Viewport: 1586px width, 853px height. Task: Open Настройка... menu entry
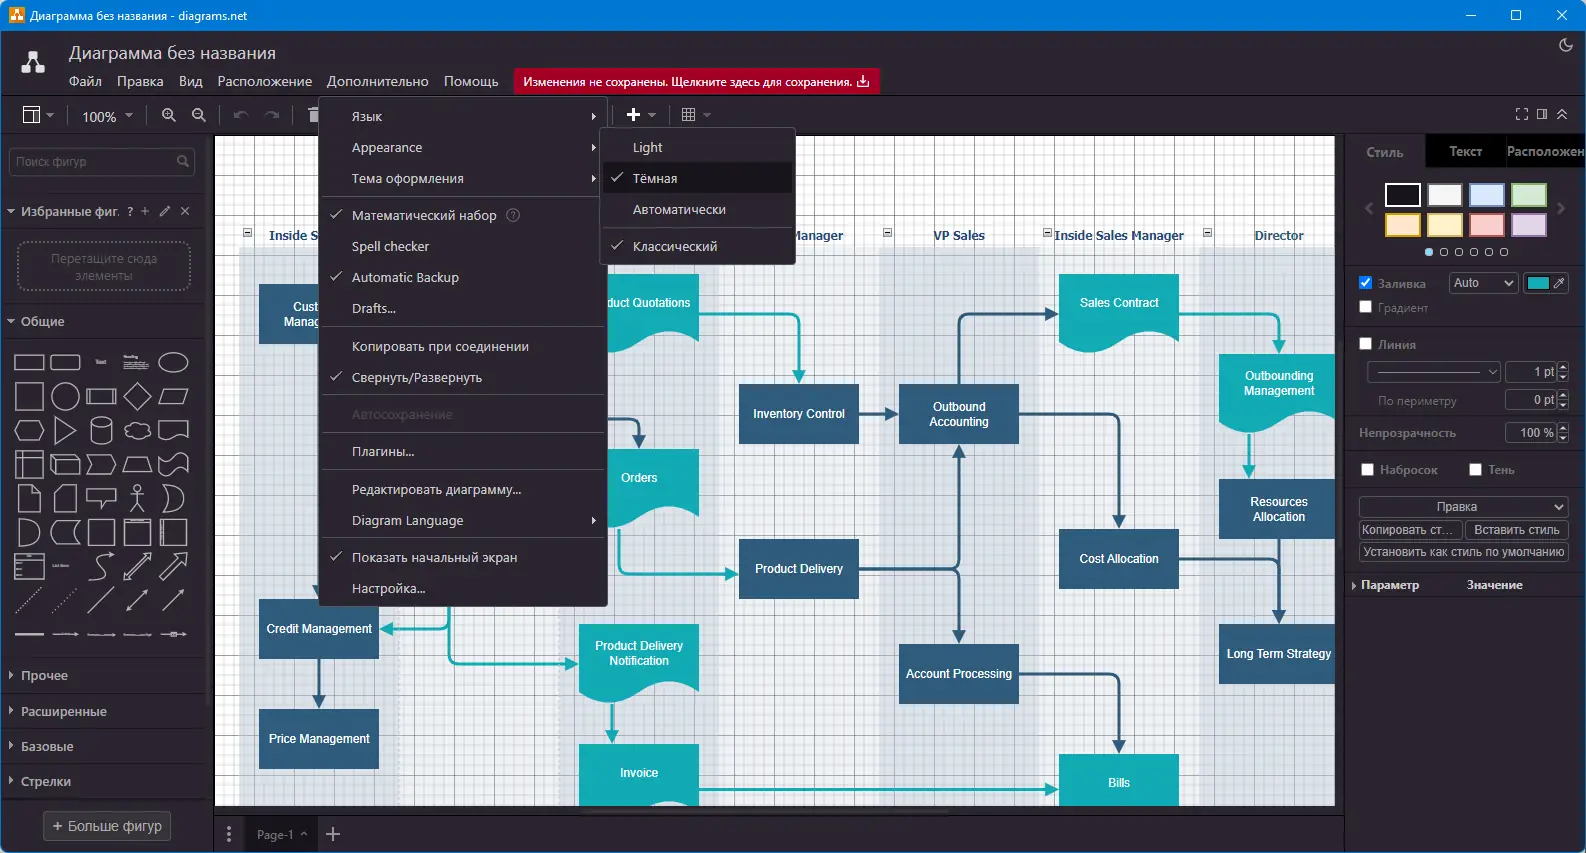(463, 588)
